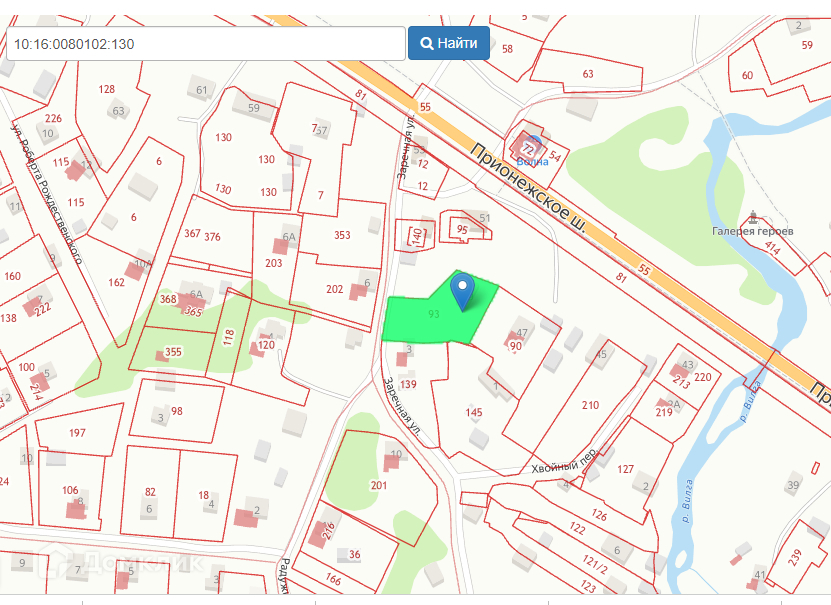The width and height of the screenshot is (831, 605).
Task: Click the ул. Роберта Рождественского label
Action: pyautogui.click(x=48, y=193)
